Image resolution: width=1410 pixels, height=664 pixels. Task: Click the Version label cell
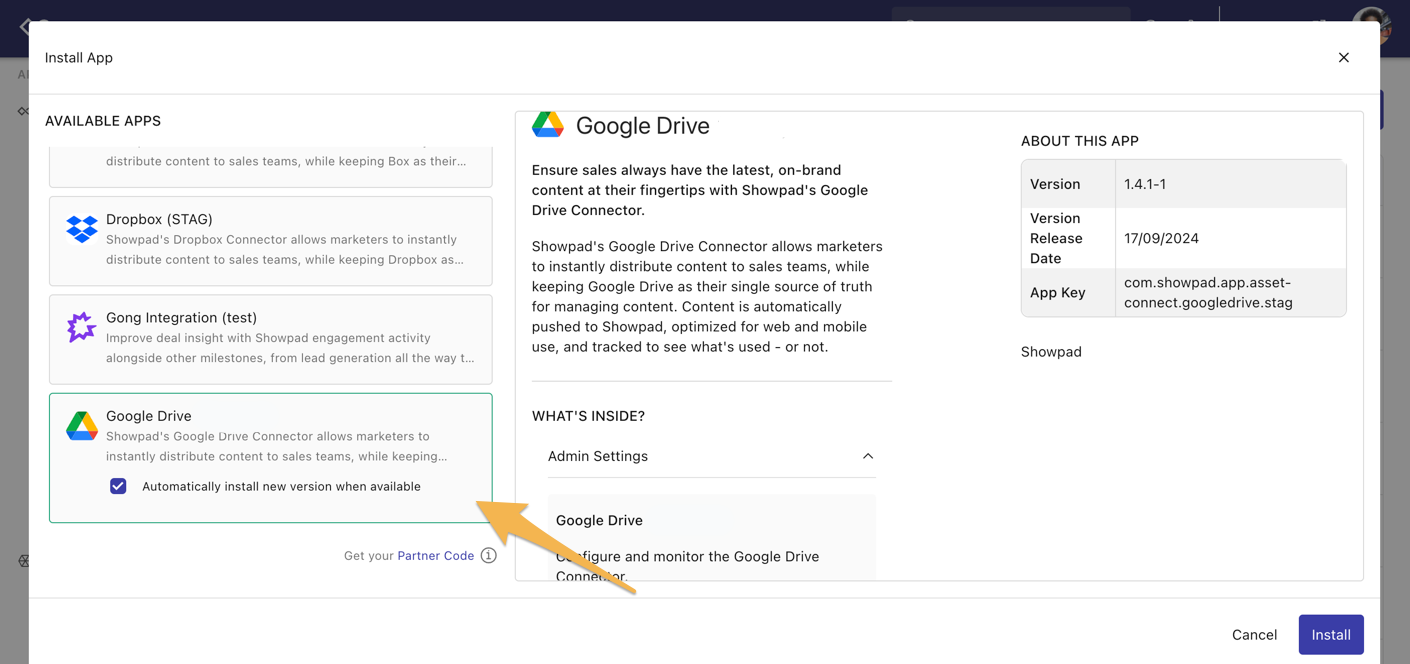pyautogui.click(x=1068, y=184)
